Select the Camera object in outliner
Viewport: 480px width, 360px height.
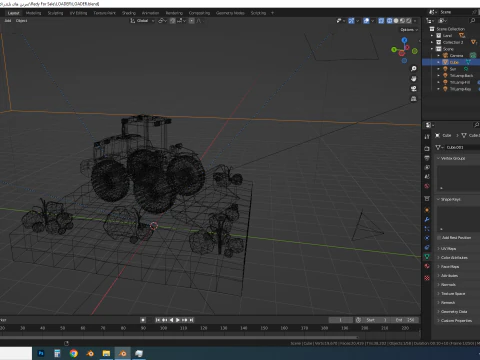point(456,56)
